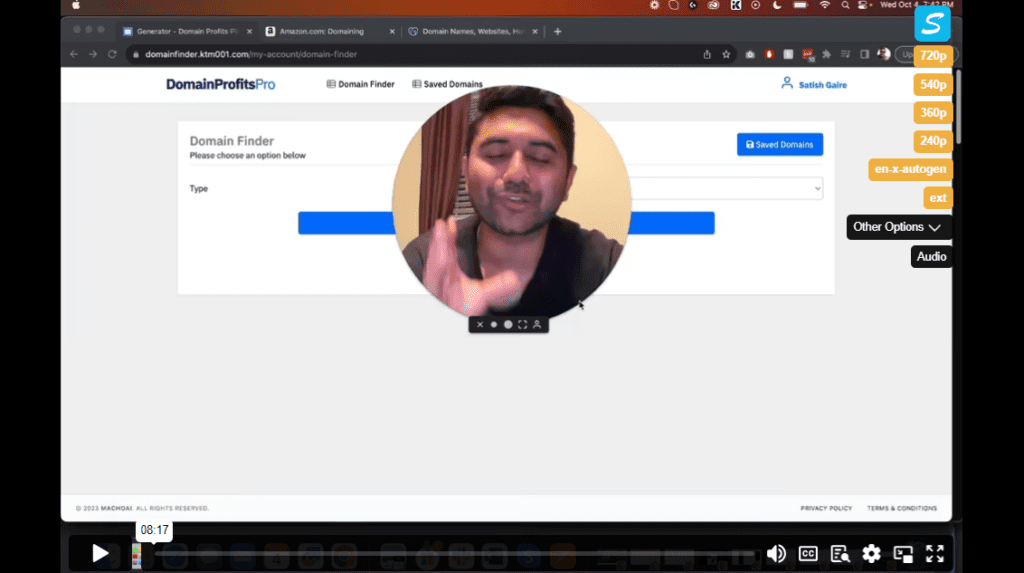Open the browser side panel icon
Screen dimensions: 1024x573
[864, 54]
